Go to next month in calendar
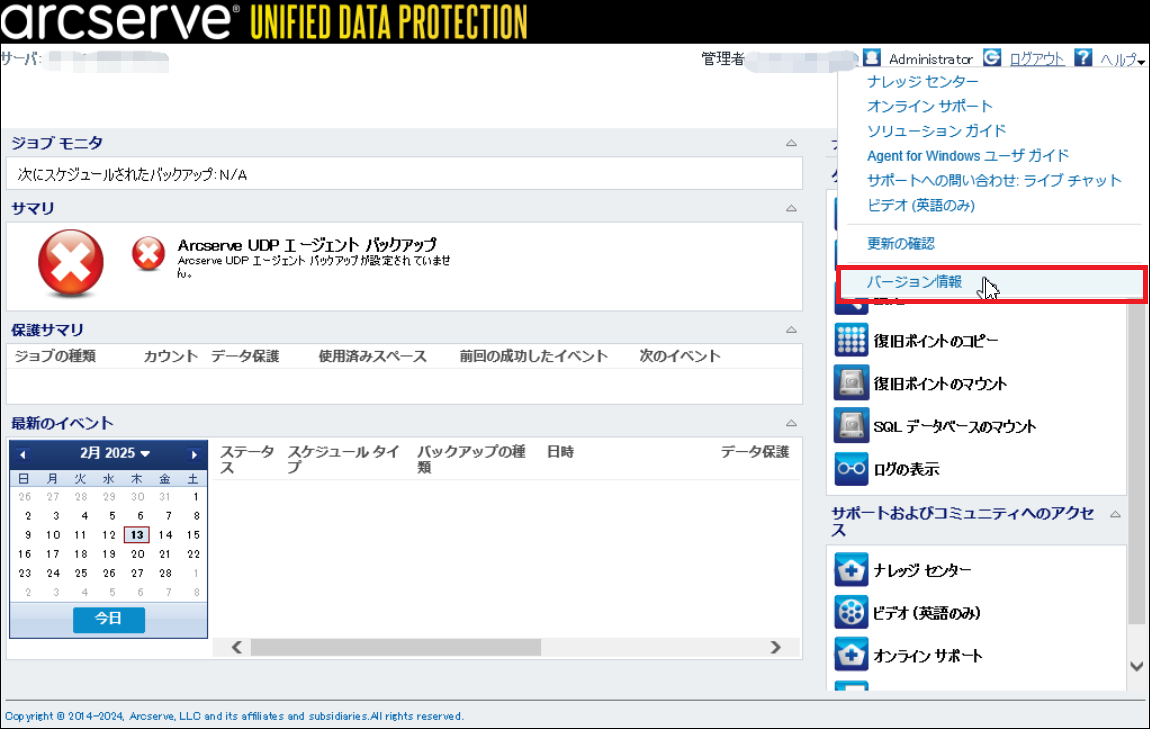The height and width of the screenshot is (729, 1150). coord(194,455)
